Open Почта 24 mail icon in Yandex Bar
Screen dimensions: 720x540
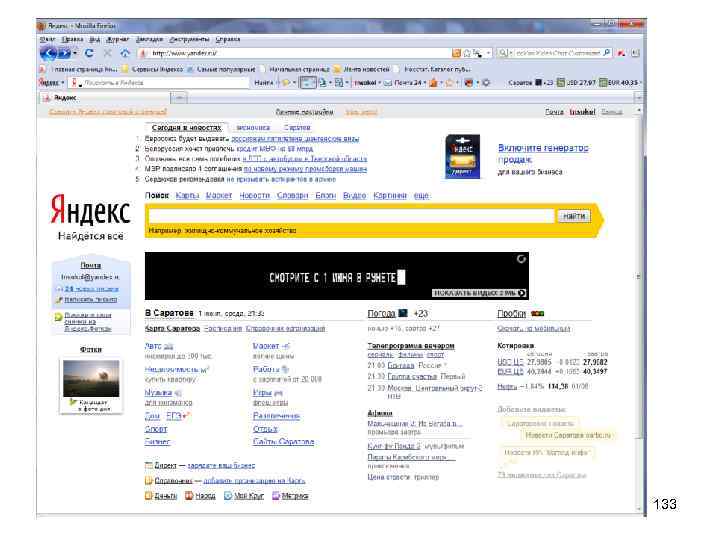pos(388,83)
